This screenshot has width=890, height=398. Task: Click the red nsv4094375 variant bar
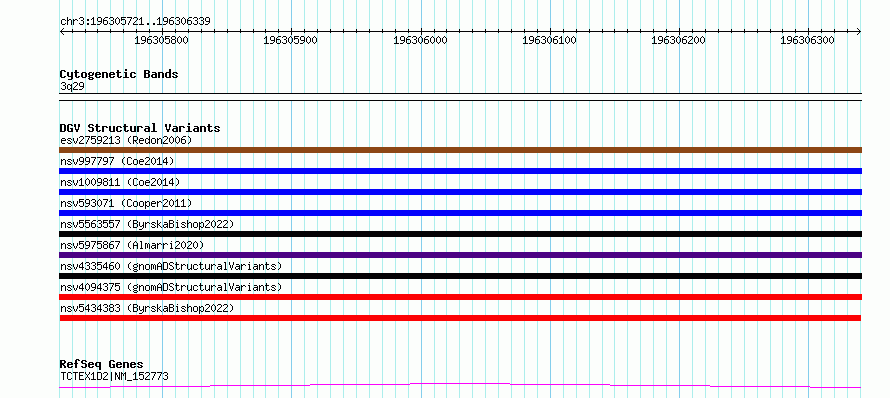tap(460, 297)
